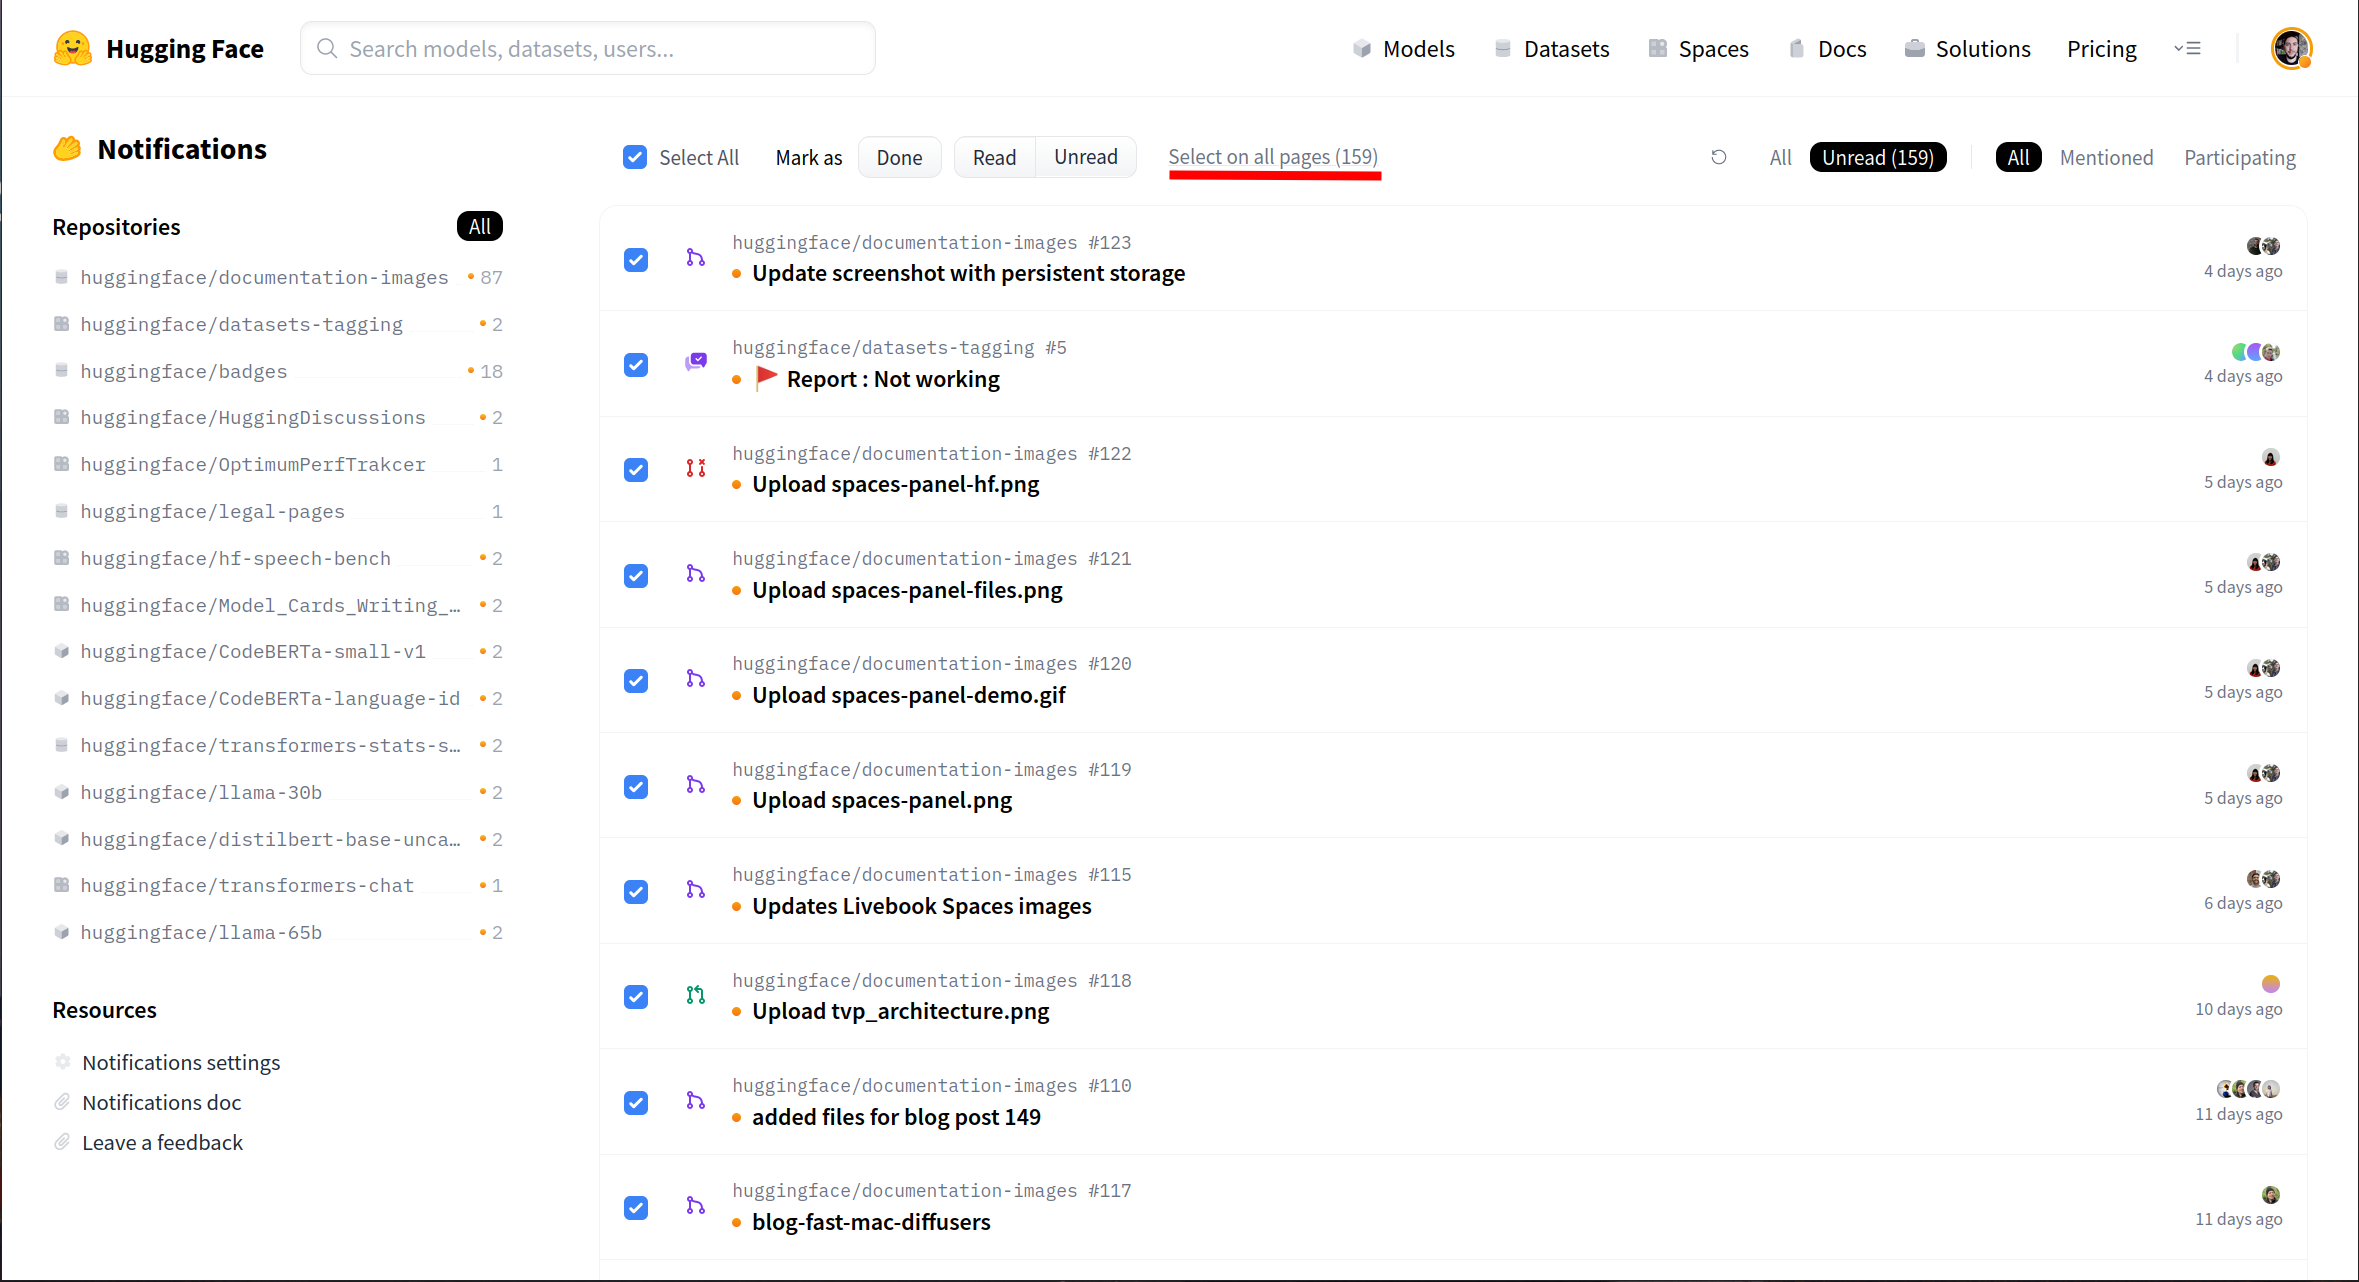Click the Hugging Face logo

click(73, 48)
